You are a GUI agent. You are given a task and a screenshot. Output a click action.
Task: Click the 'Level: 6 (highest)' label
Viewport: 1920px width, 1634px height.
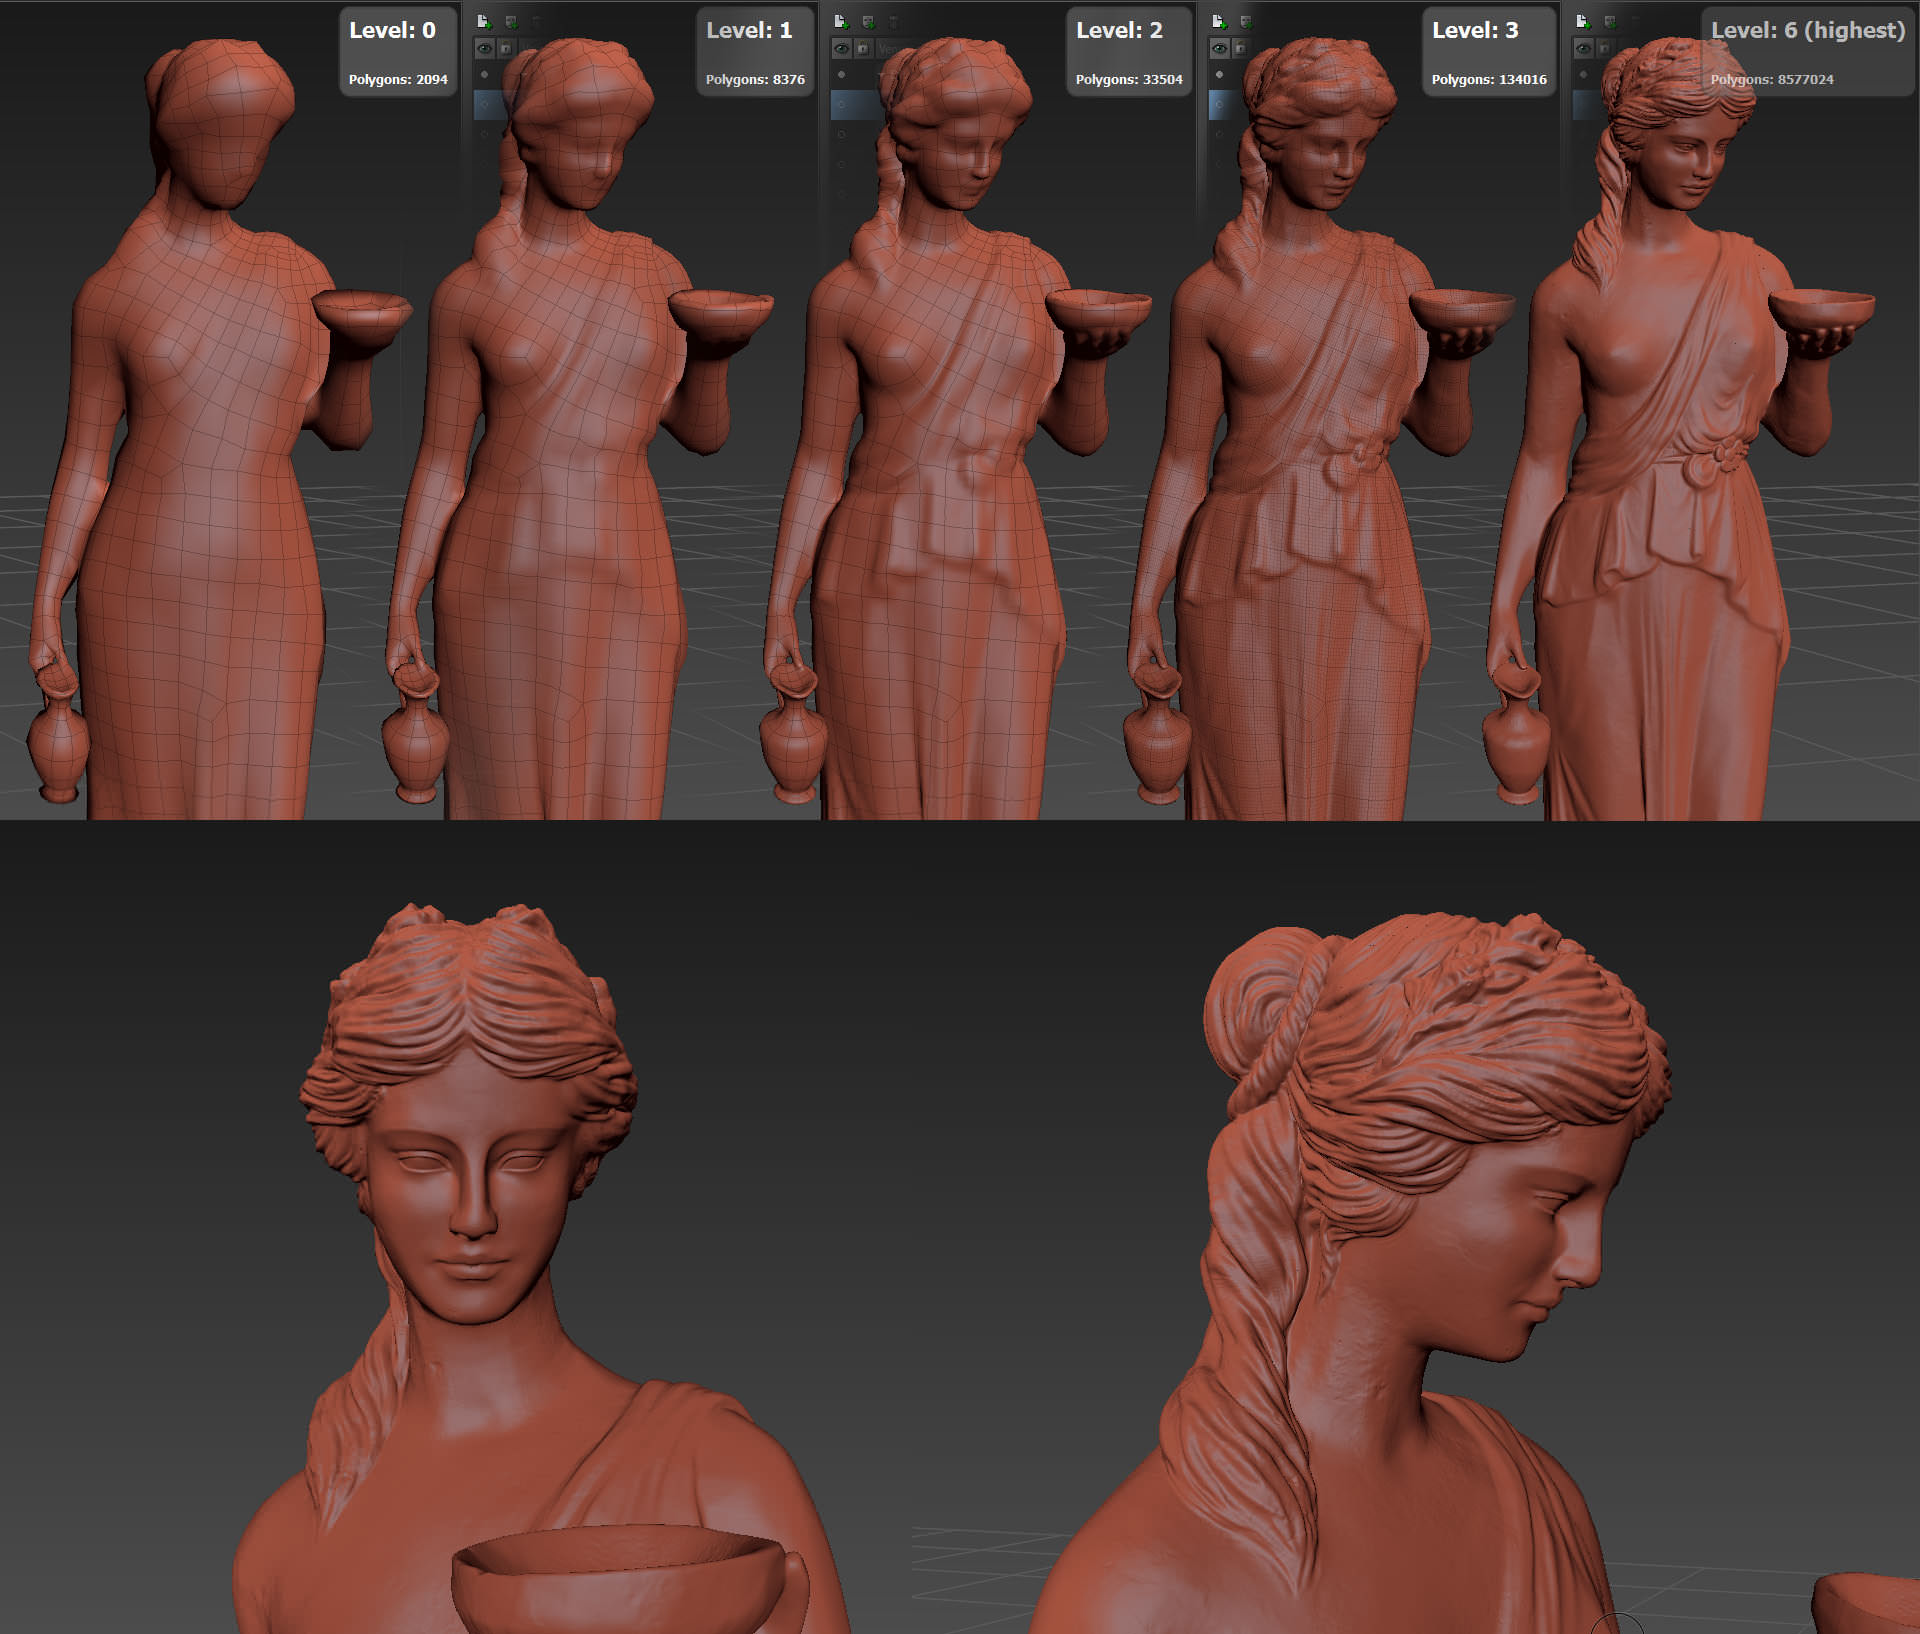(1808, 30)
